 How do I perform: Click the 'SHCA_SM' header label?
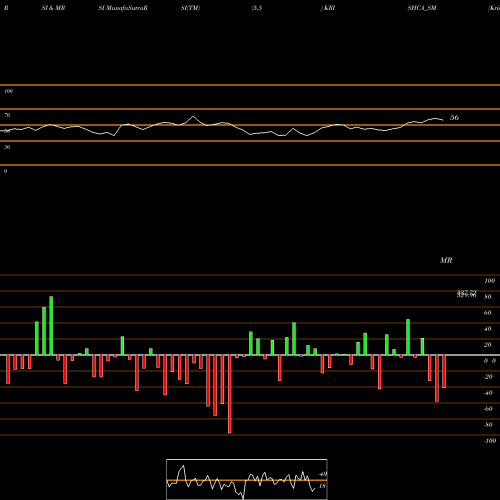coord(422,8)
